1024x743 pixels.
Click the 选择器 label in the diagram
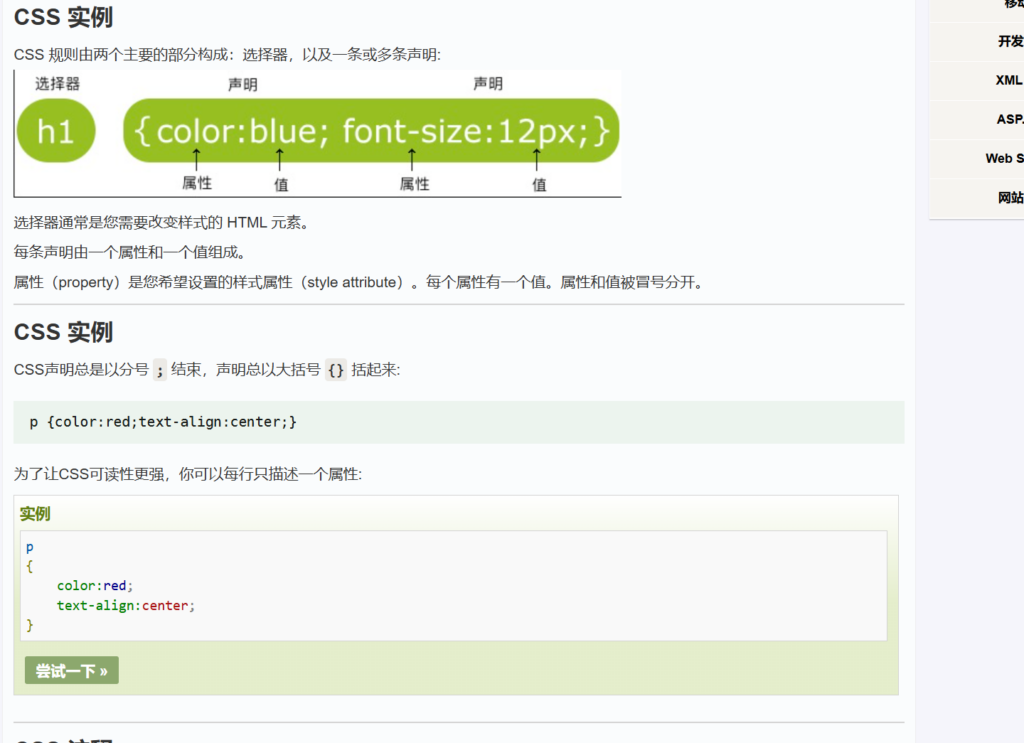coord(57,84)
